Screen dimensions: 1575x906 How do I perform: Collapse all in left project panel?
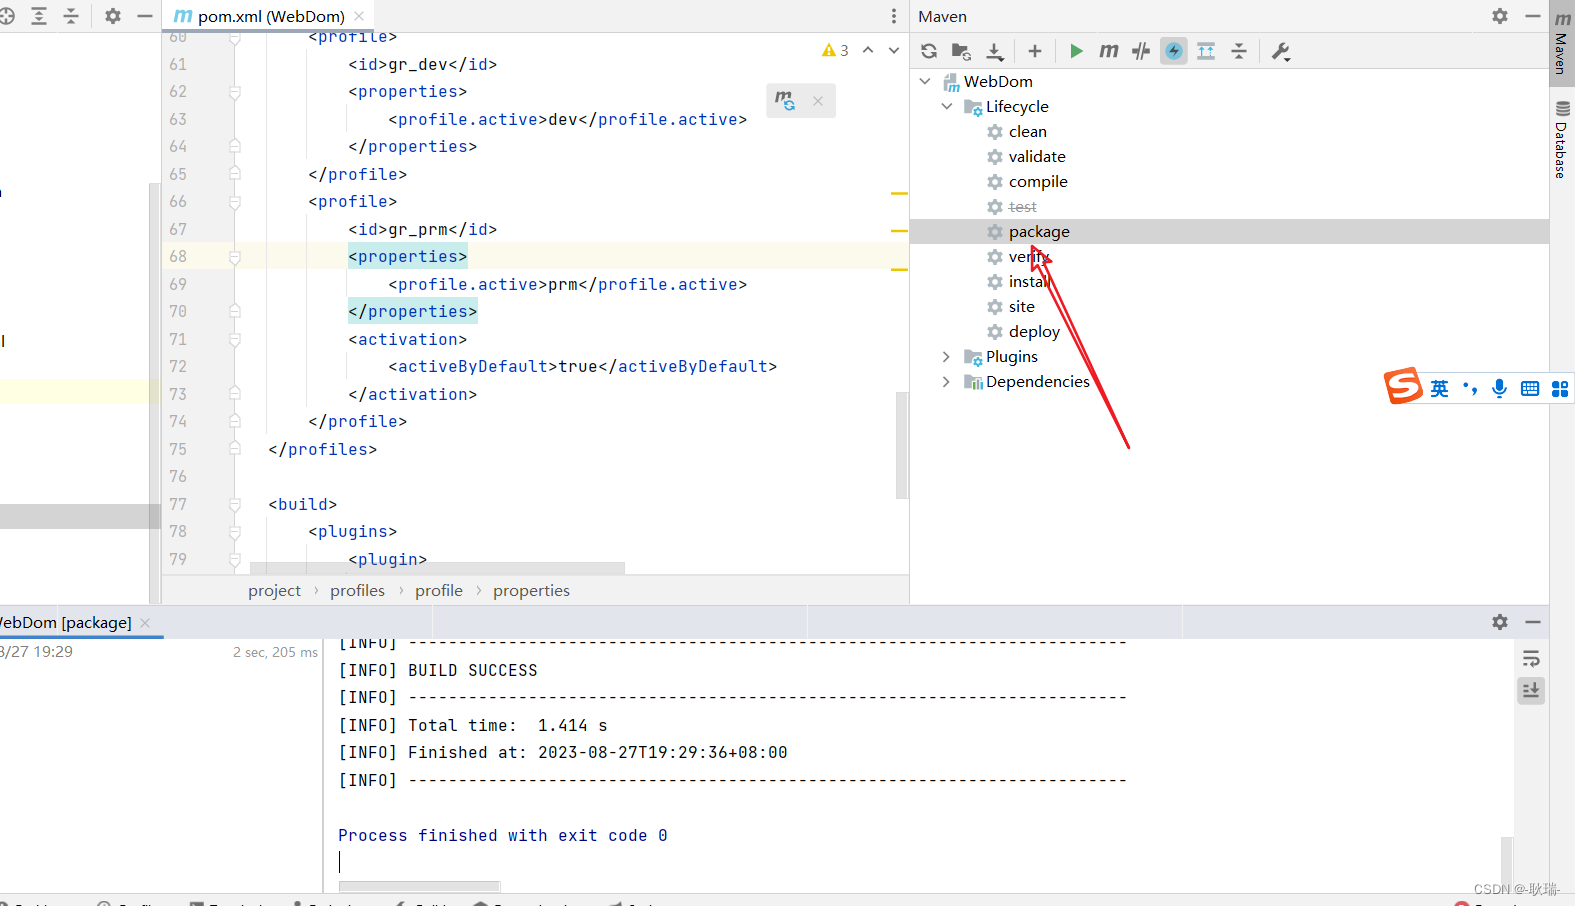(71, 16)
